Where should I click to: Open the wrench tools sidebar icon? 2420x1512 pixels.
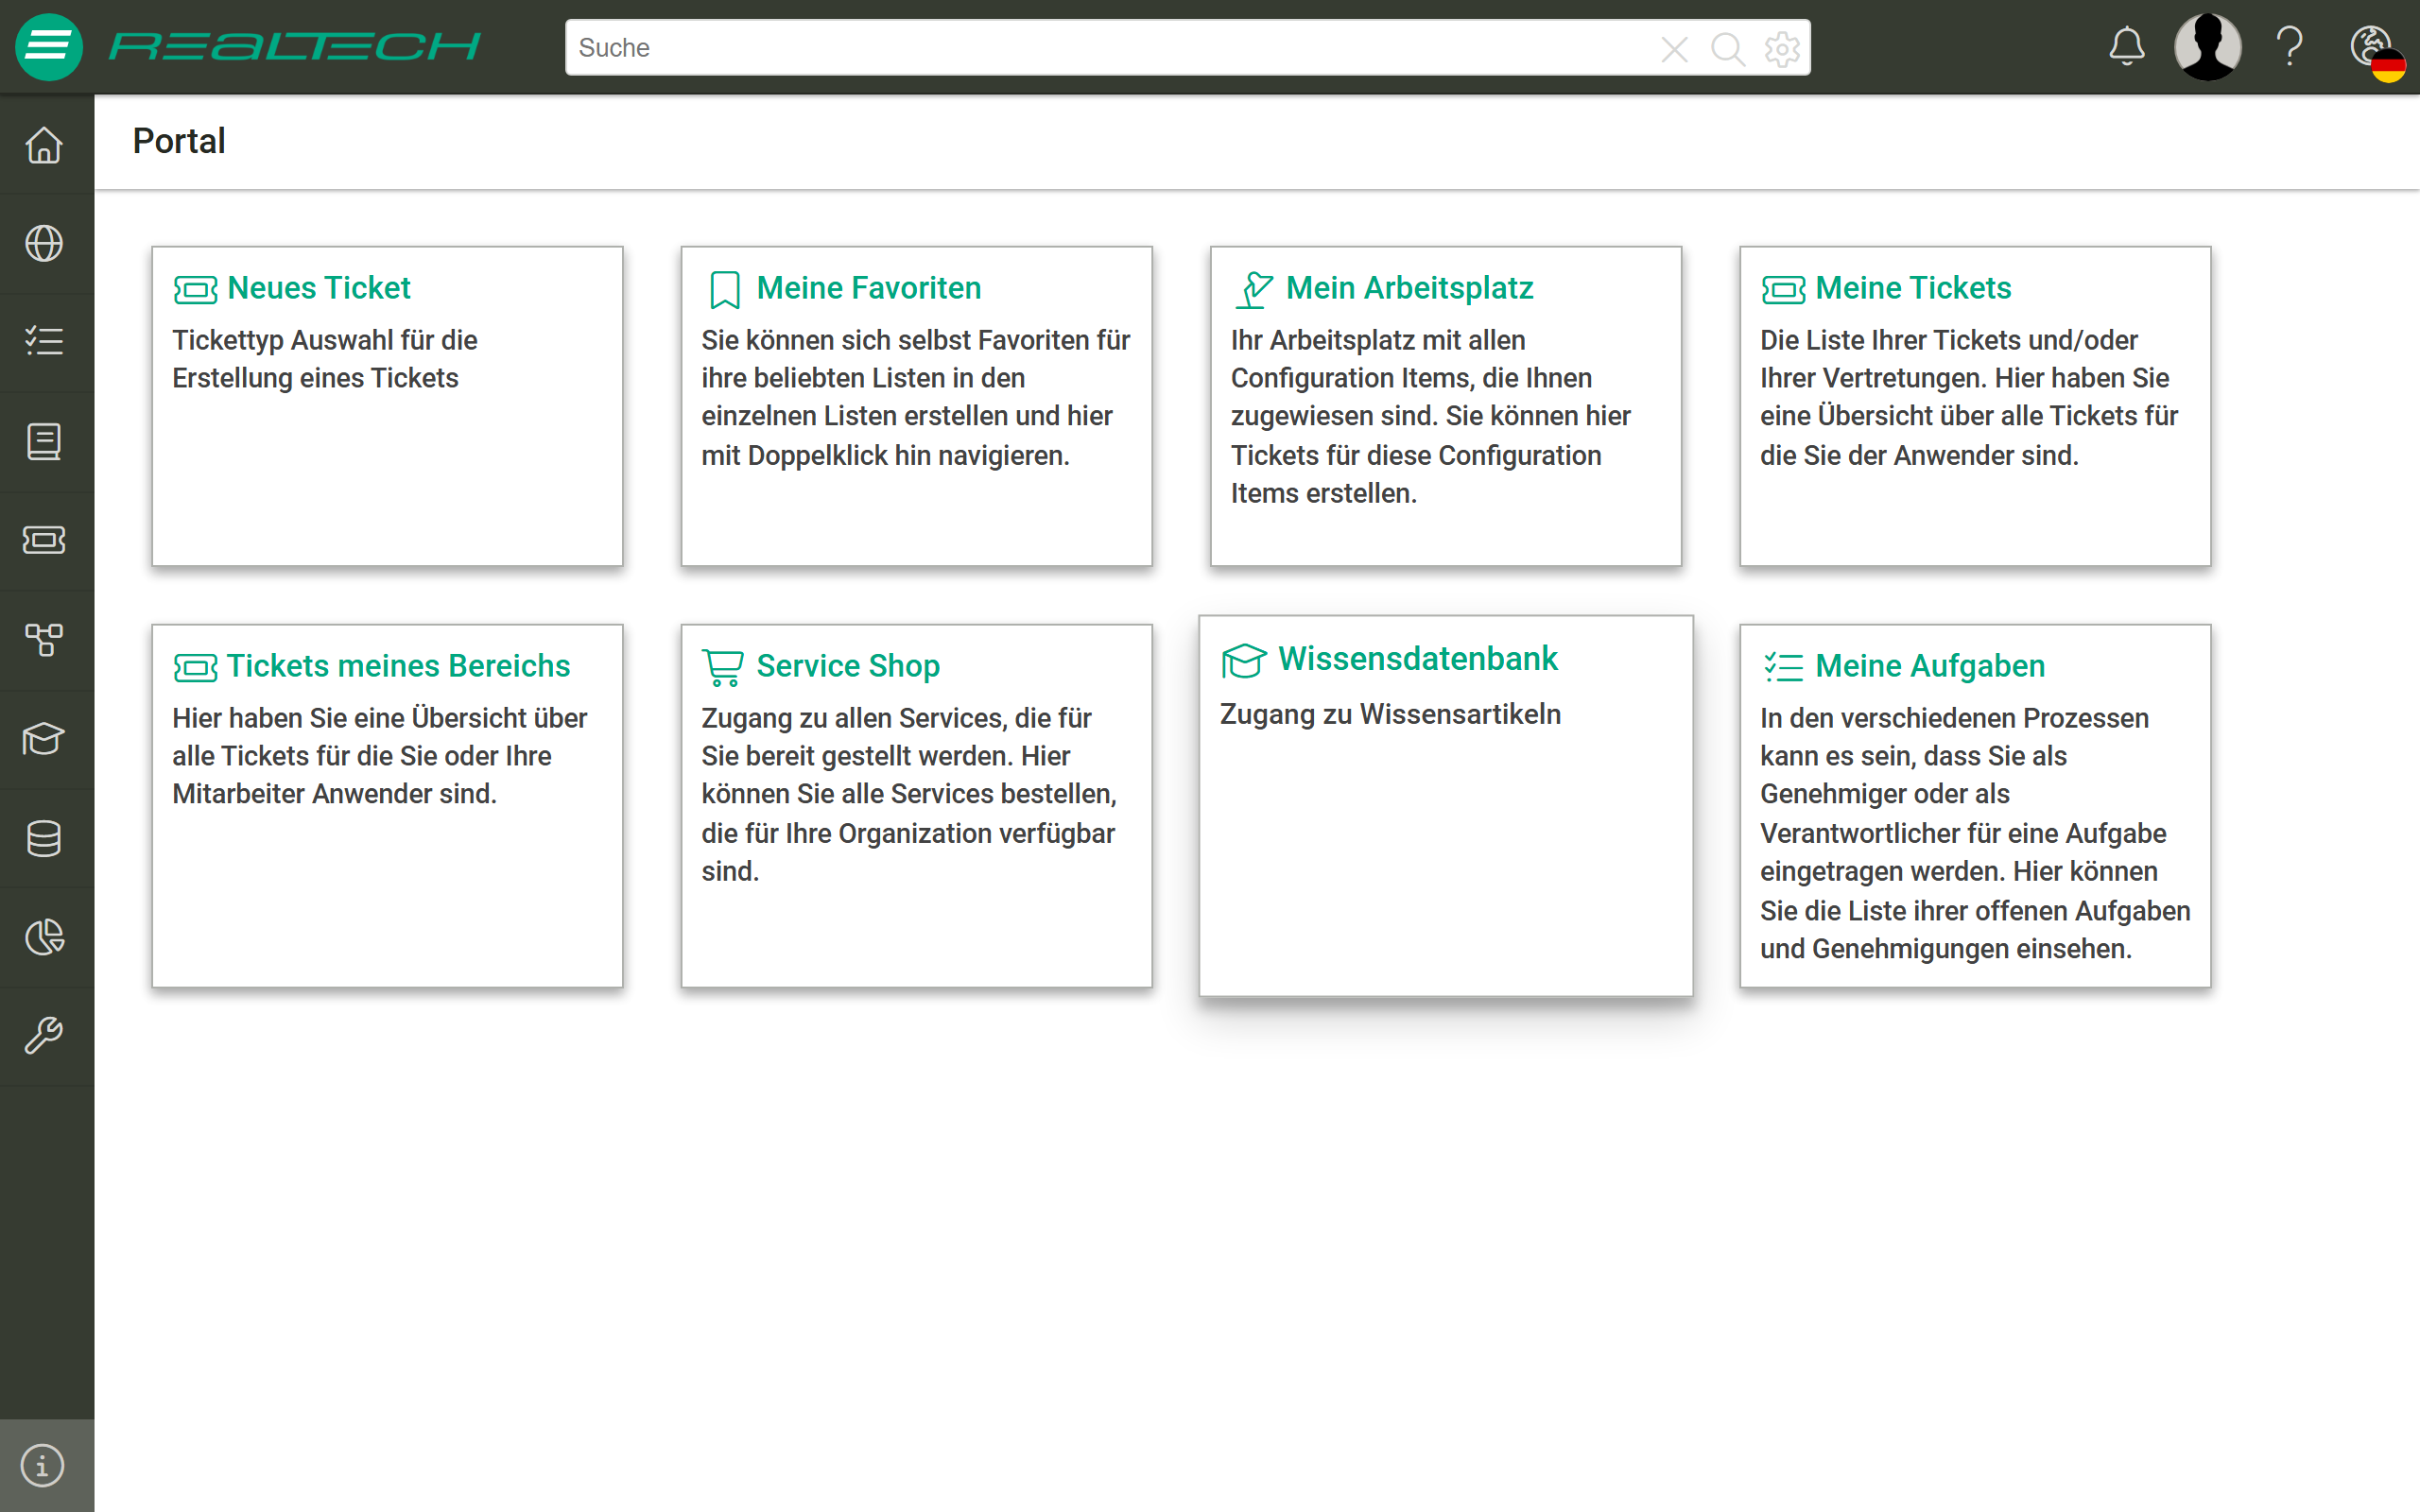pos(44,1036)
